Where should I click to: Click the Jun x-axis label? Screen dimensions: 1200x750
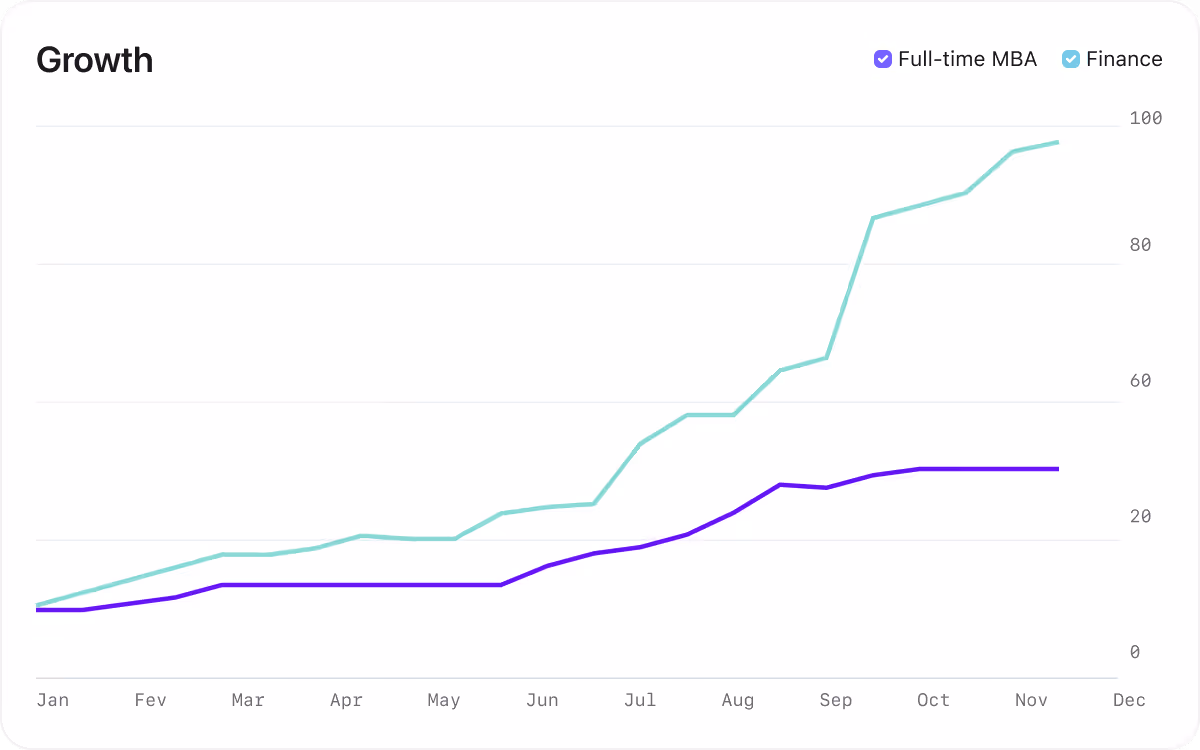542,700
